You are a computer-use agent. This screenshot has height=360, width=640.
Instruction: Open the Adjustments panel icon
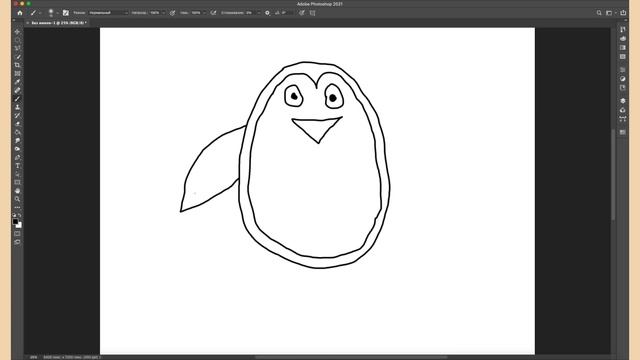(622, 79)
